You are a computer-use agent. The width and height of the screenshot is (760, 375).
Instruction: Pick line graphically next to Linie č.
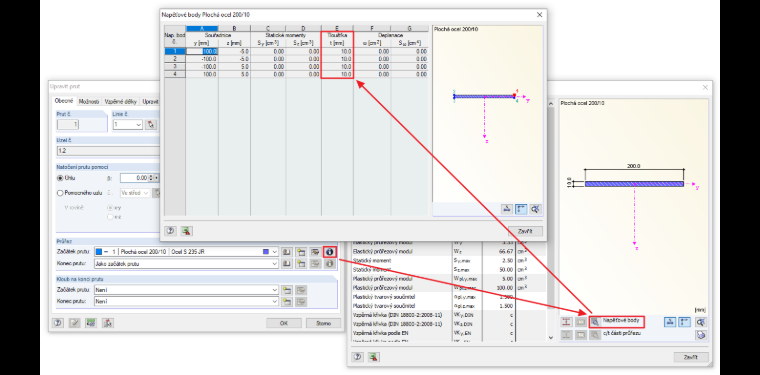point(151,125)
